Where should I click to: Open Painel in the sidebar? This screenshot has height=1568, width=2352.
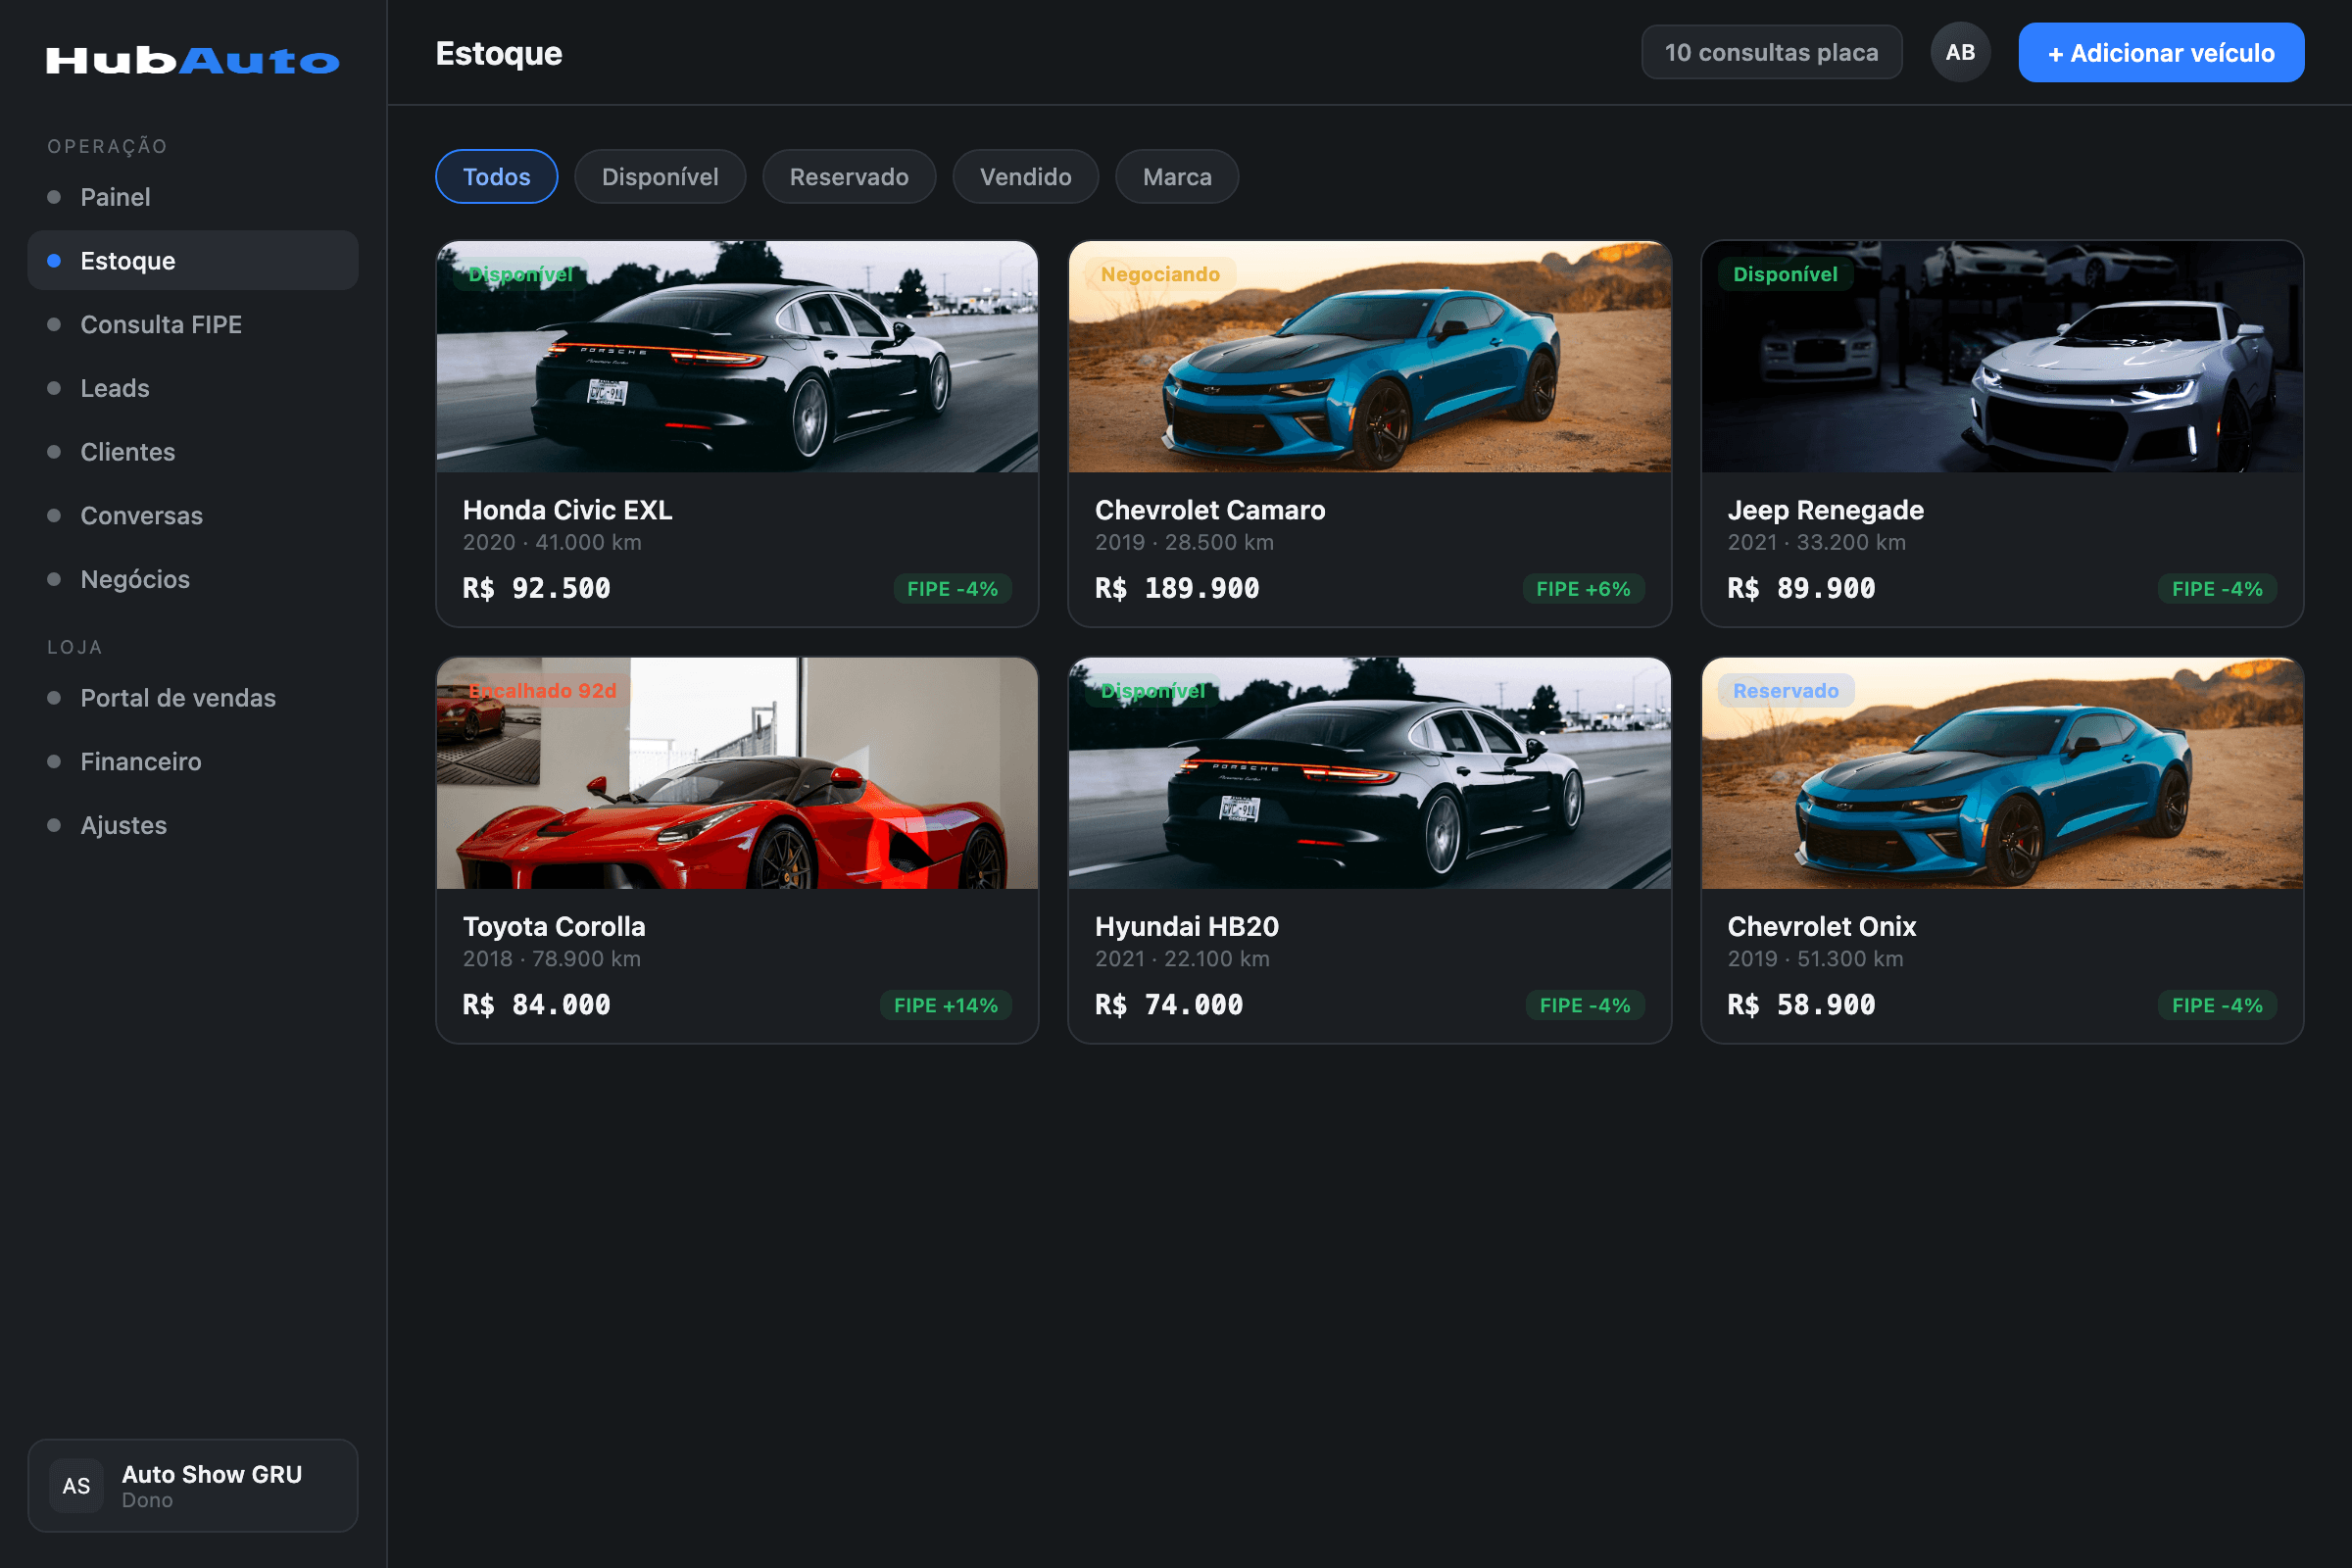pos(193,197)
